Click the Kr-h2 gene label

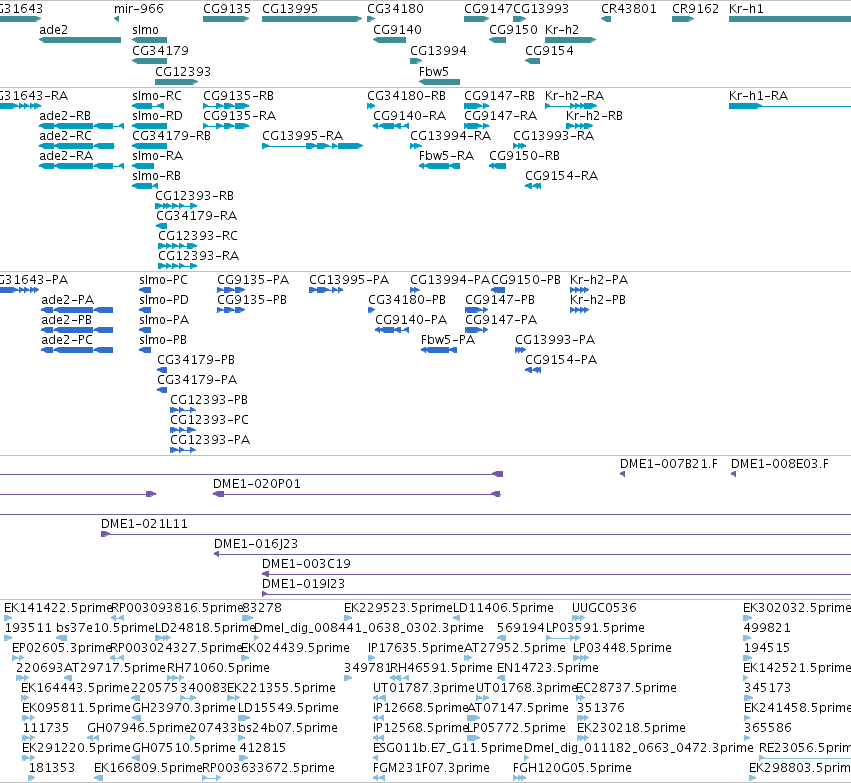562,30
